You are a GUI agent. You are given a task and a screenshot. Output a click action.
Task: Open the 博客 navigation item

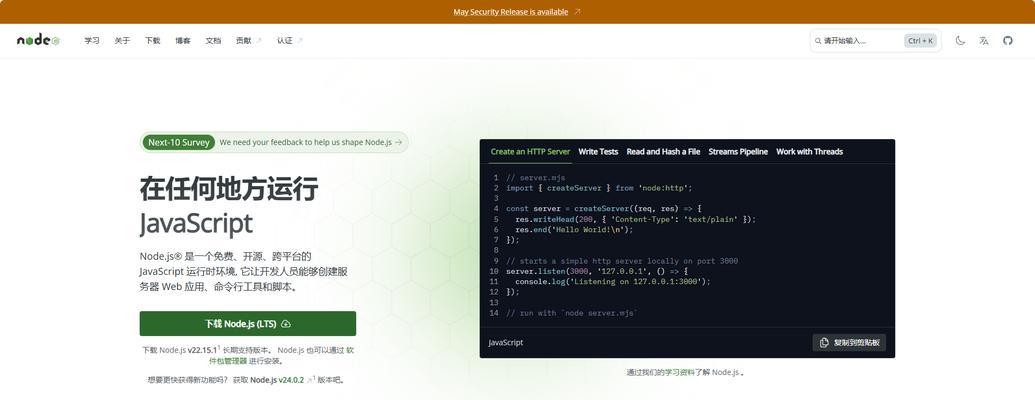(x=183, y=41)
